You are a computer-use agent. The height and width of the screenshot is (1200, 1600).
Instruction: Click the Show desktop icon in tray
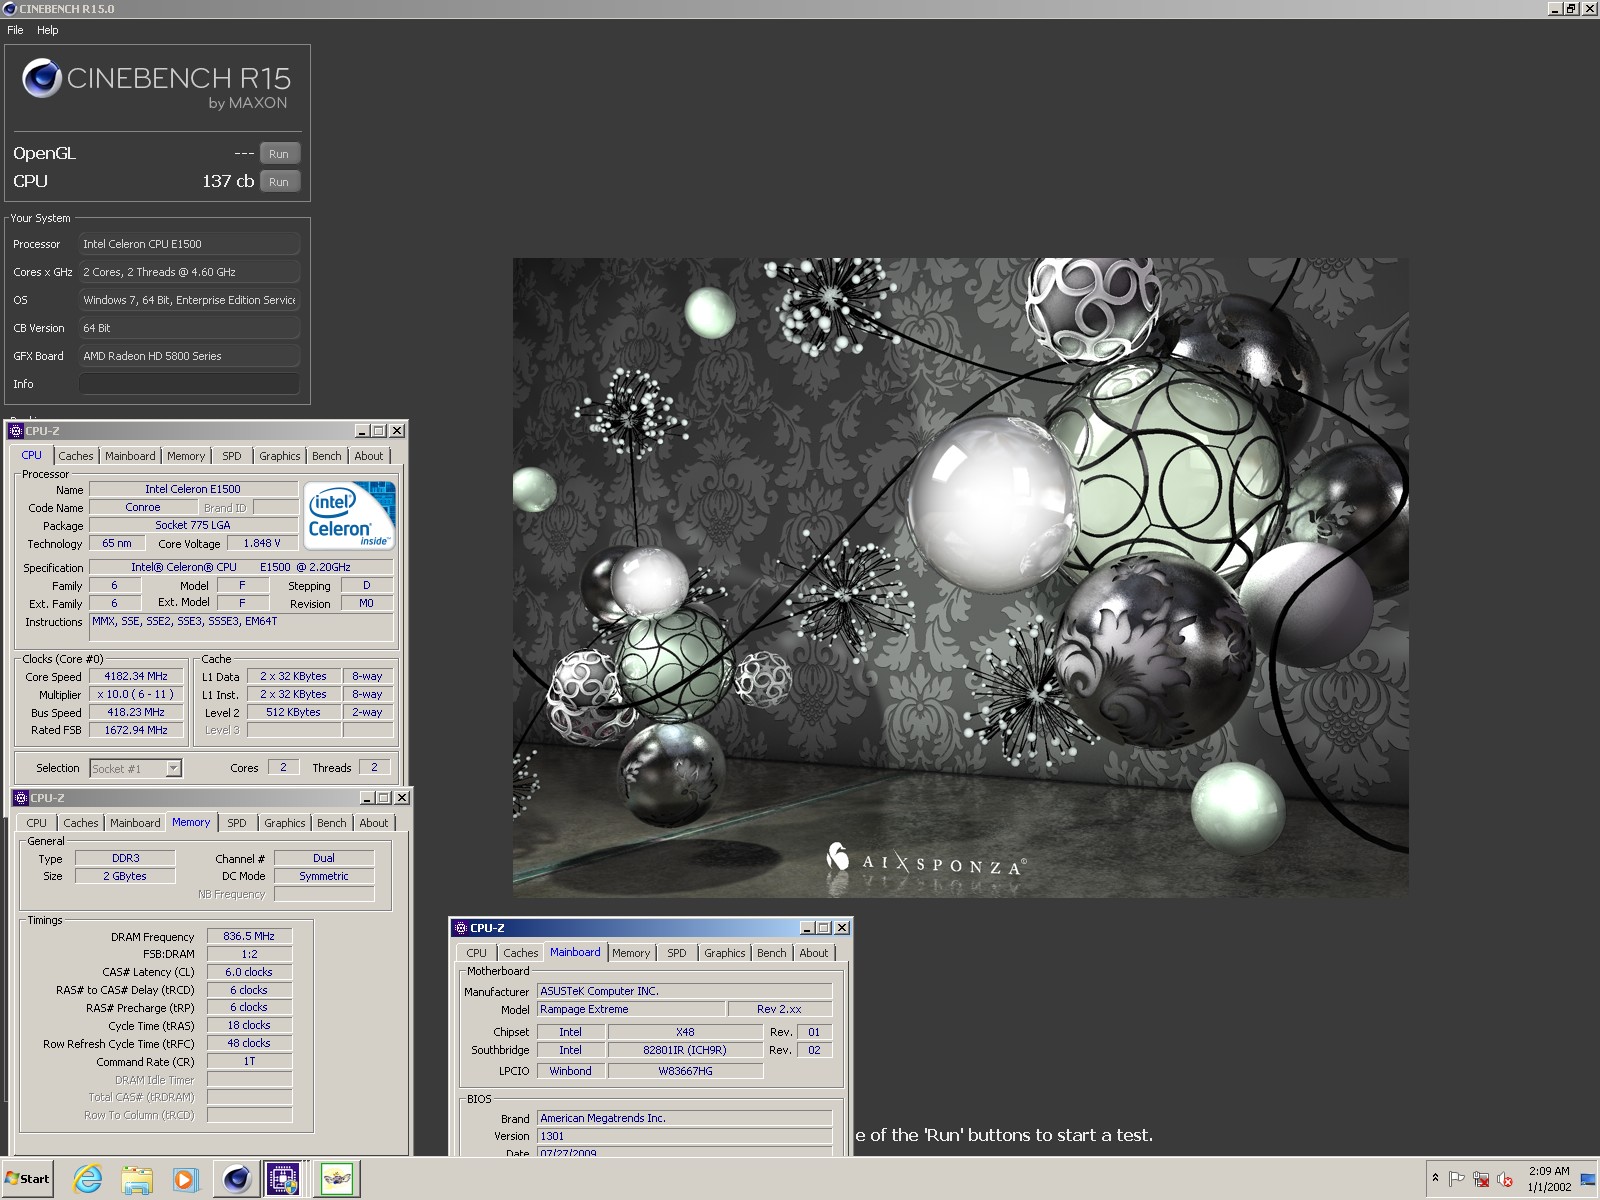tap(1588, 1179)
